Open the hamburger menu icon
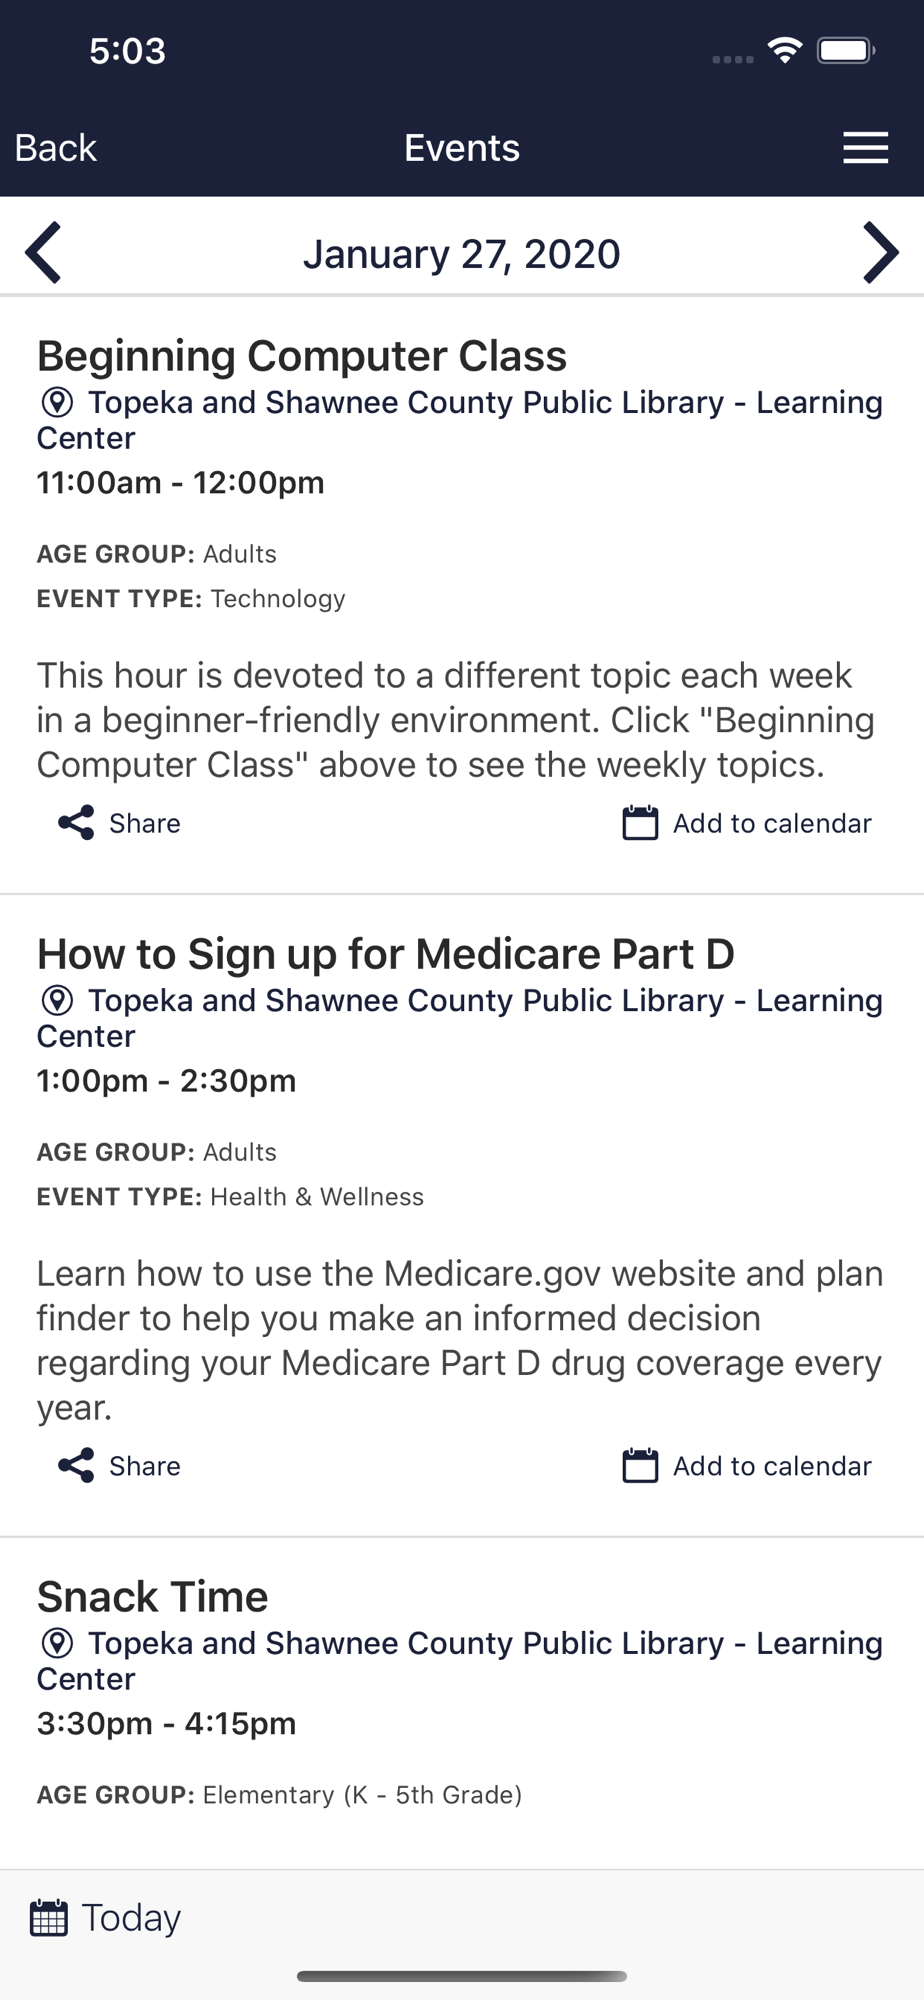924x2000 pixels. (x=865, y=147)
